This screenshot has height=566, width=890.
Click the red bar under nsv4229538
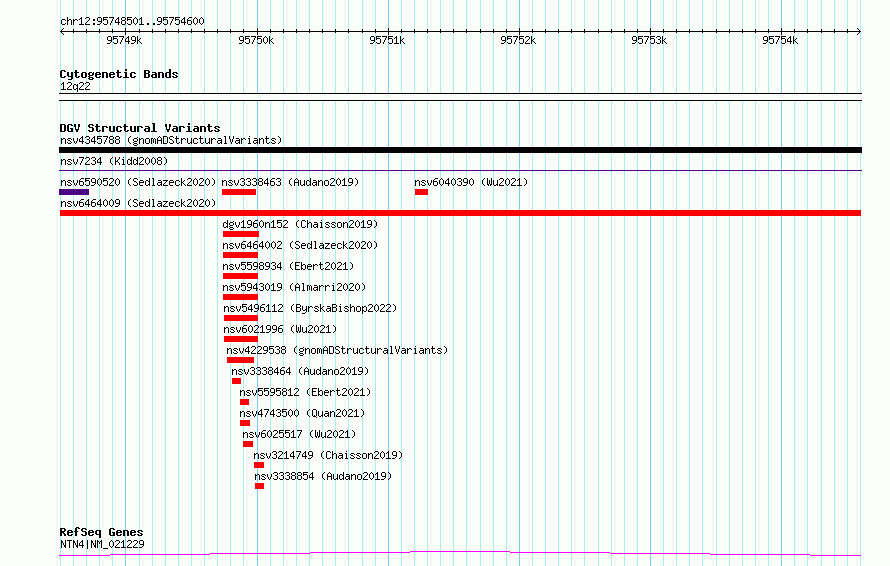[240, 360]
